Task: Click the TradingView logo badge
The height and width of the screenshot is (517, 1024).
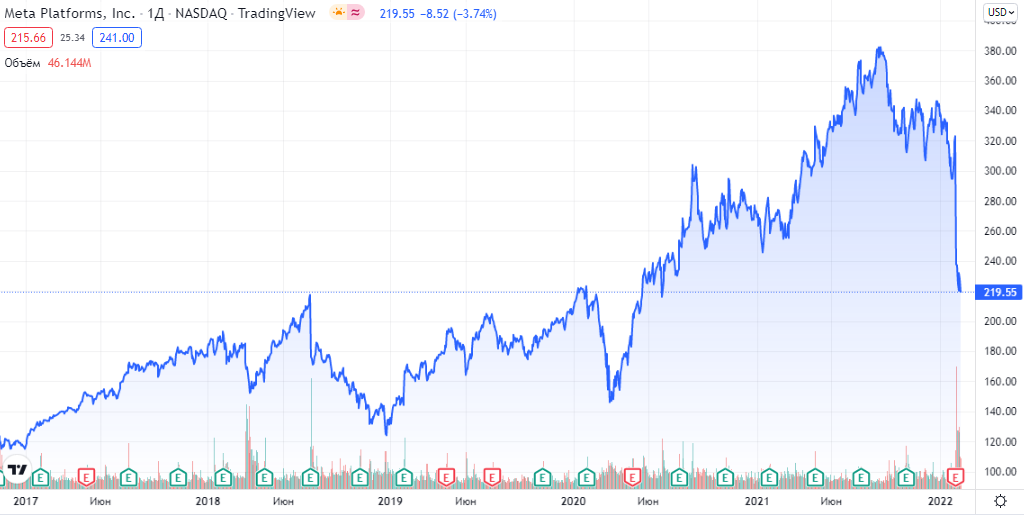Action: [x=17, y=469]
